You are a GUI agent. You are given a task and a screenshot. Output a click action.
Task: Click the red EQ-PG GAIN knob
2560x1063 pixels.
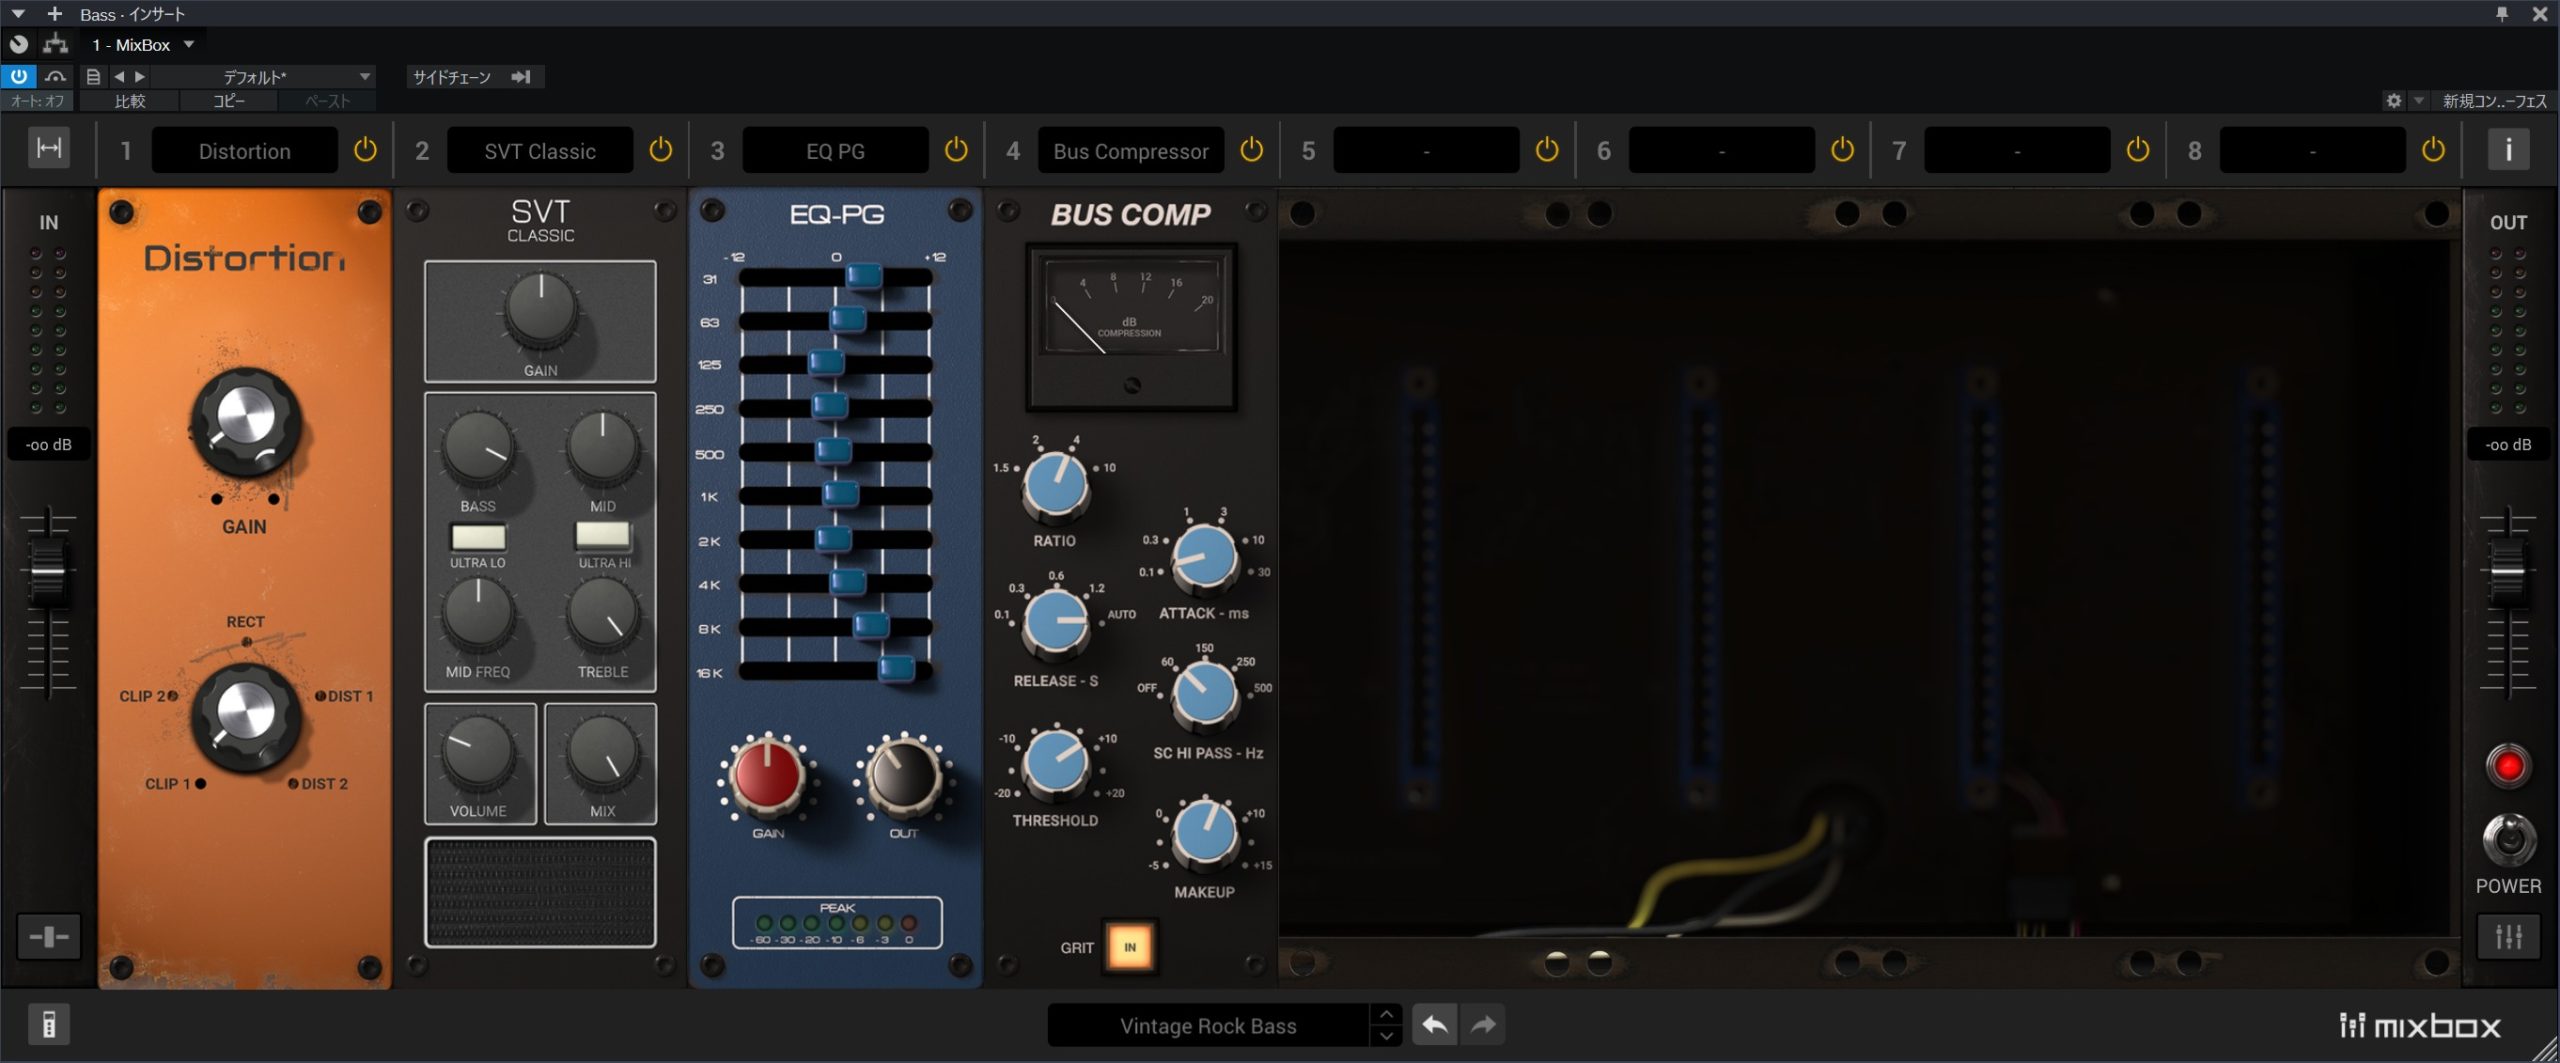[x=768, y=776]
